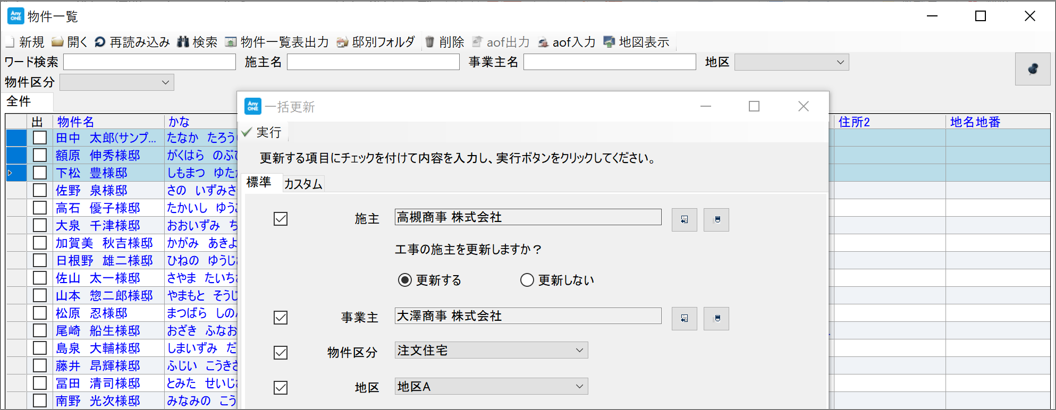Click the 削除 trash icon
The image size is (1056, 410).
click(x=430, y=42)
